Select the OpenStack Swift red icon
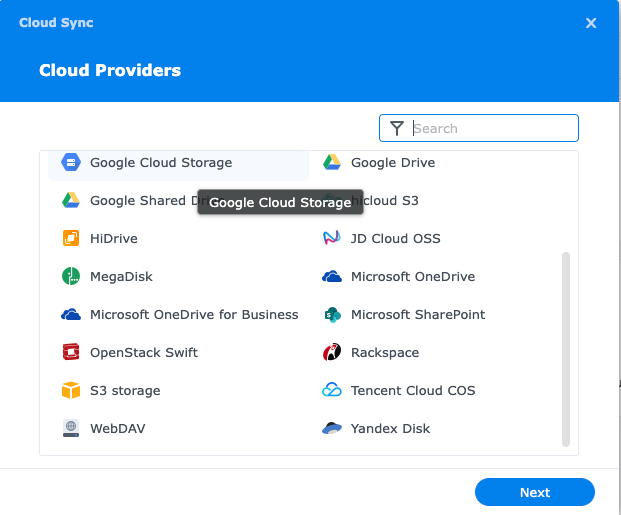Screen dimensions: 621x515 [71, 353]
